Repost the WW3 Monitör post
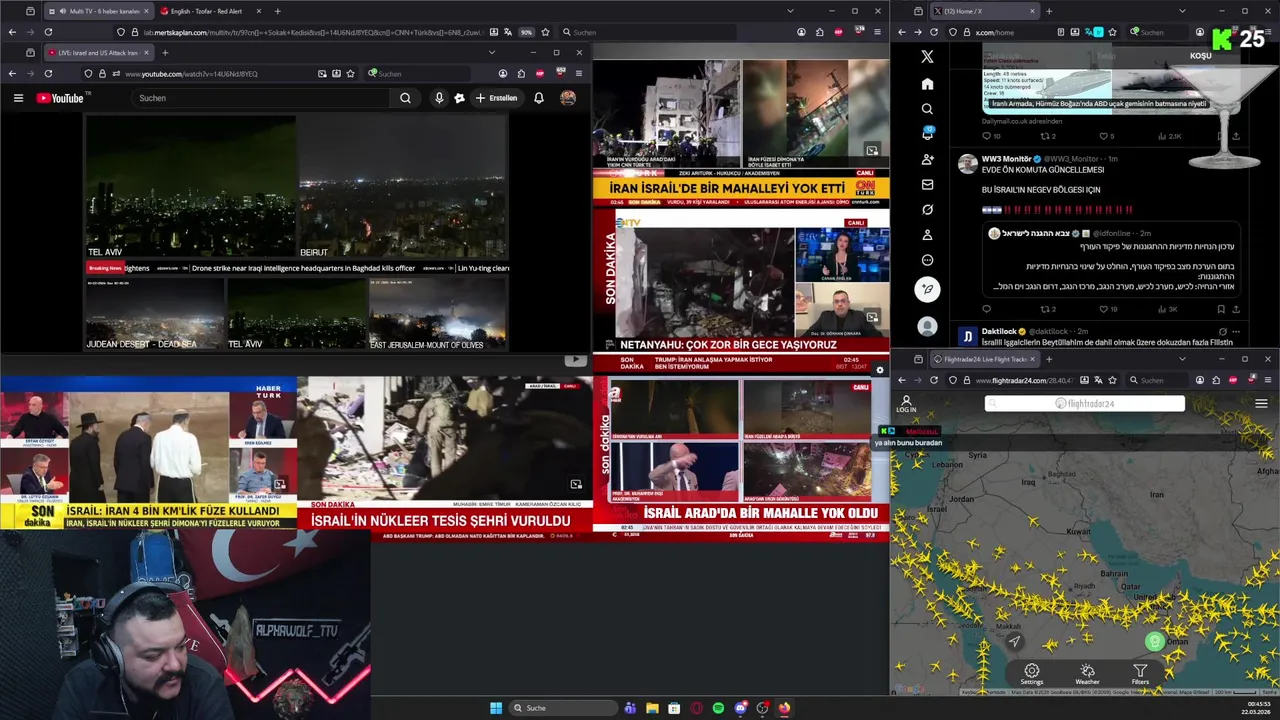This screenshot has width=1280, height=720. tap(1047, 309)
